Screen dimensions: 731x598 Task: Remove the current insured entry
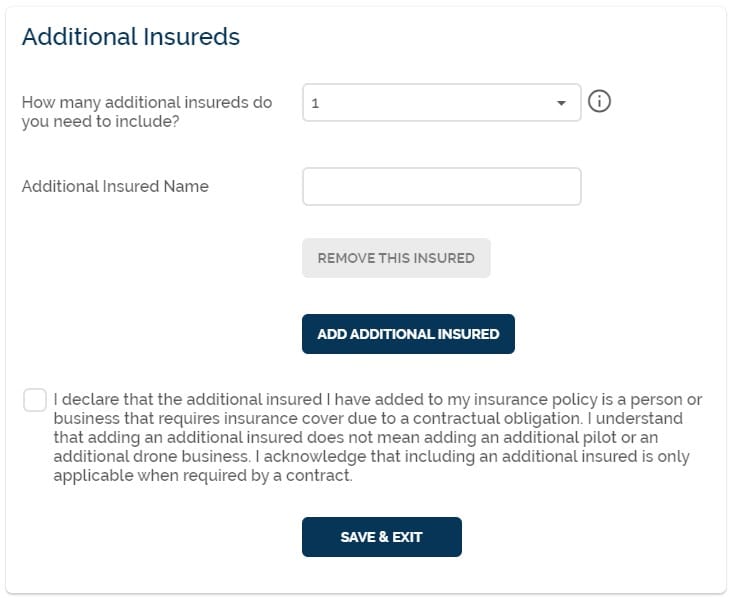396,258
